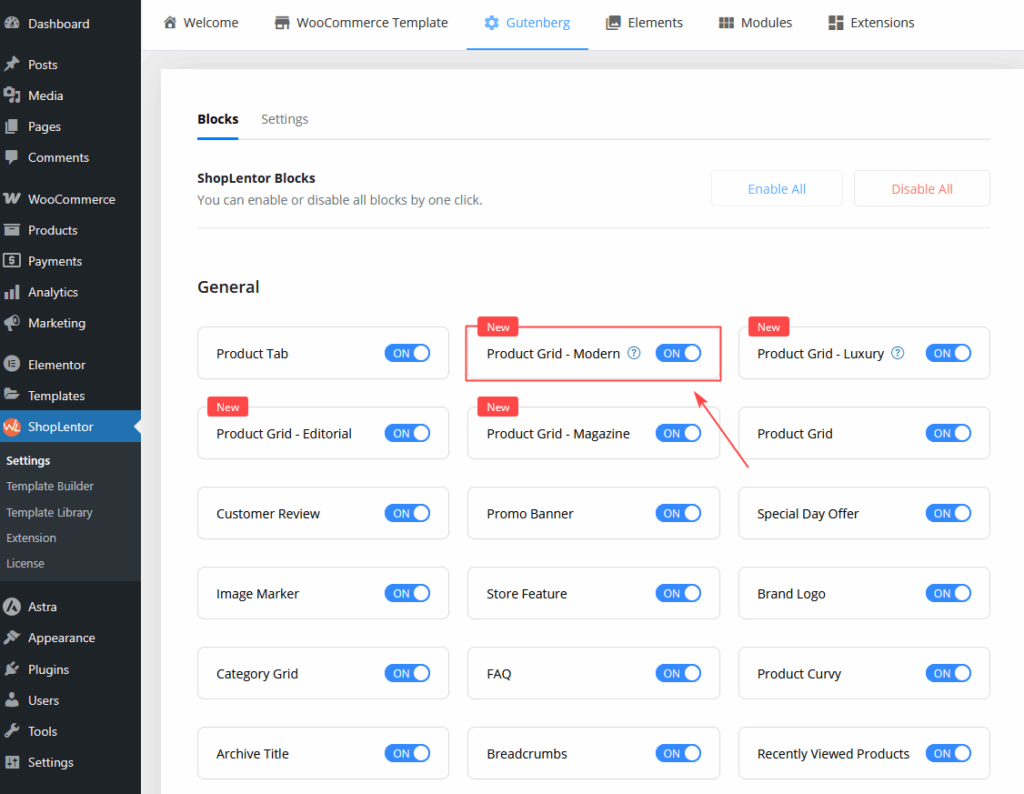1024x794 pixels.
Task: Open Template Builder in the ShopLentor submenu
Action: (50, 486)
